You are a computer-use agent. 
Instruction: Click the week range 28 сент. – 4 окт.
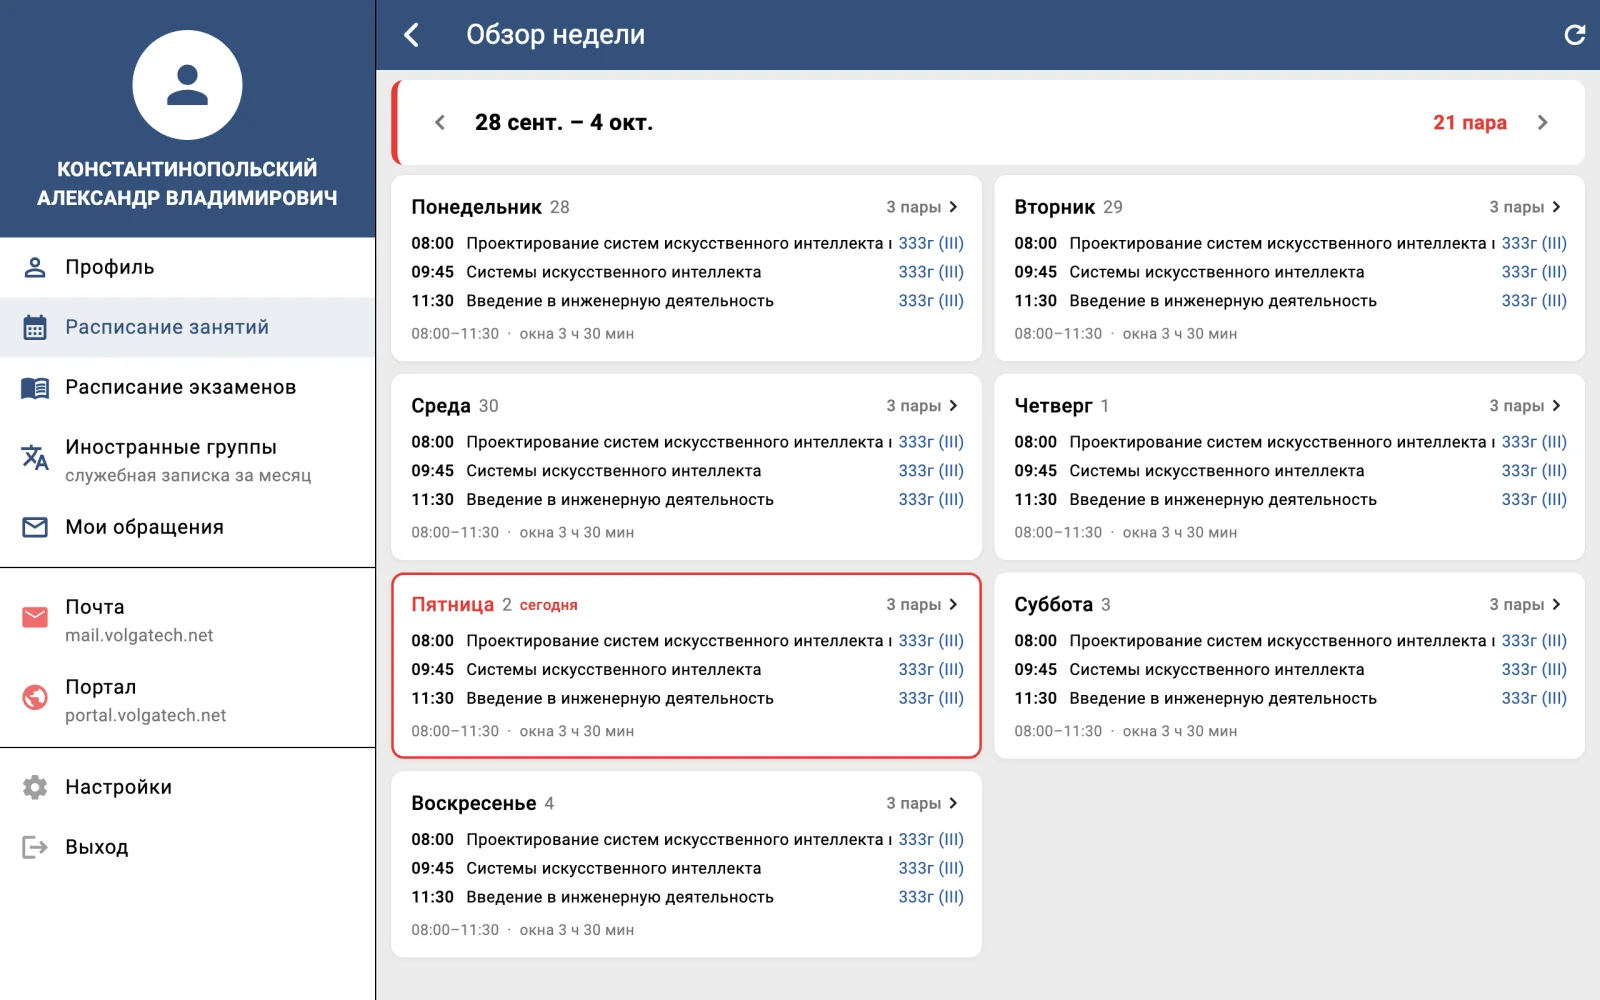click(x=564, y=122)
